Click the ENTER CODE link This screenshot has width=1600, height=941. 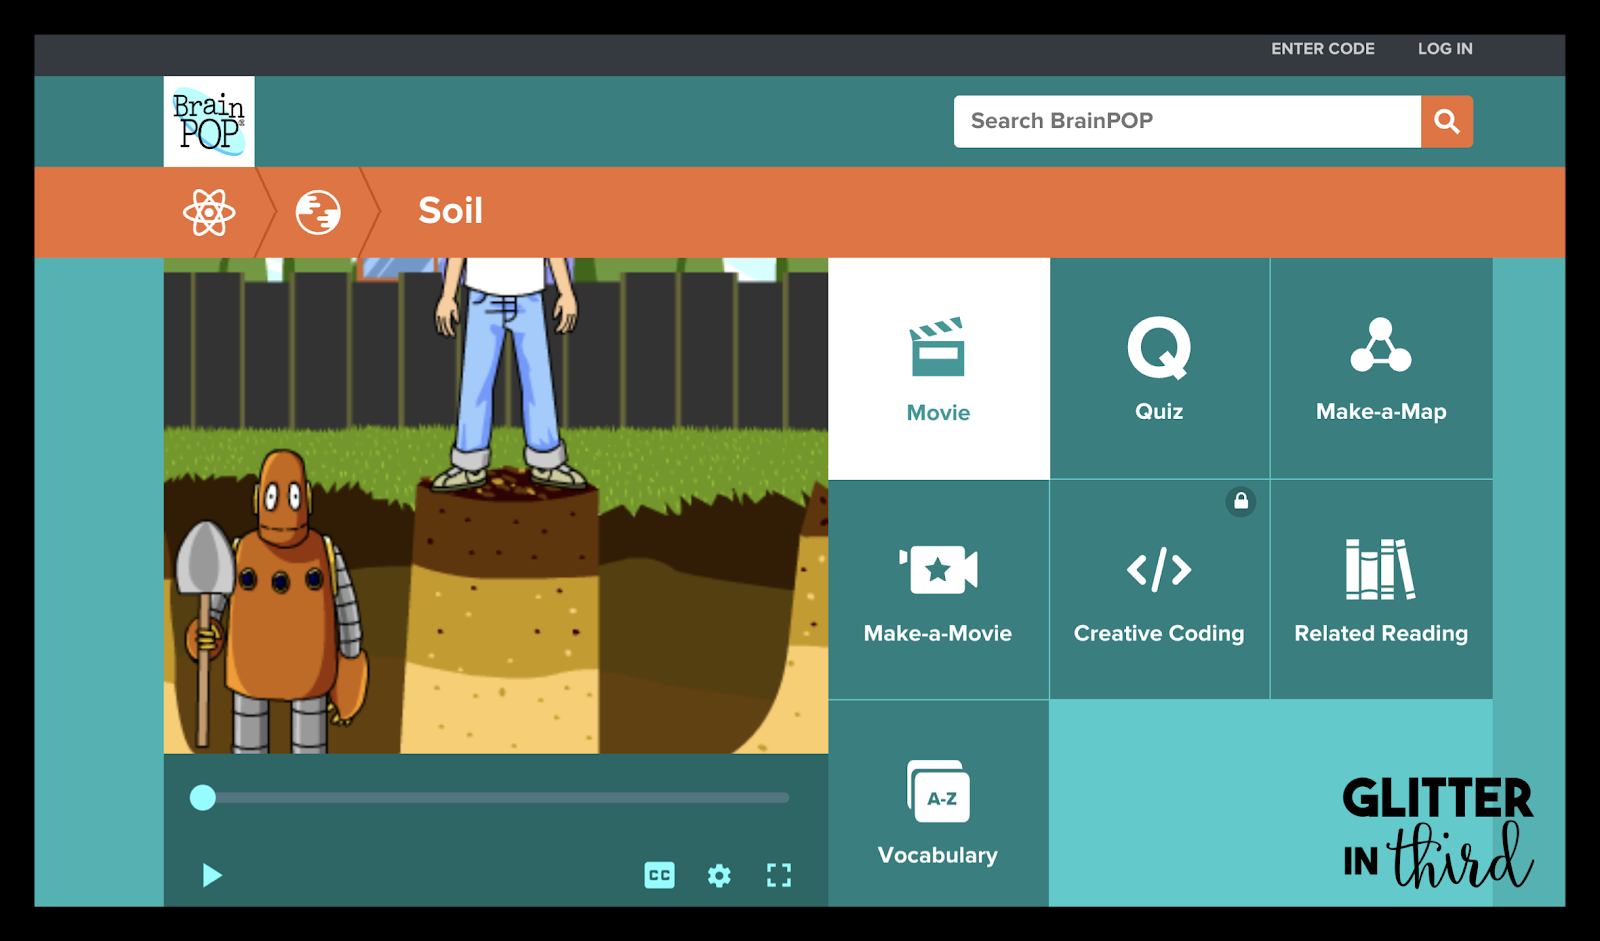[x=1323, y=49]
